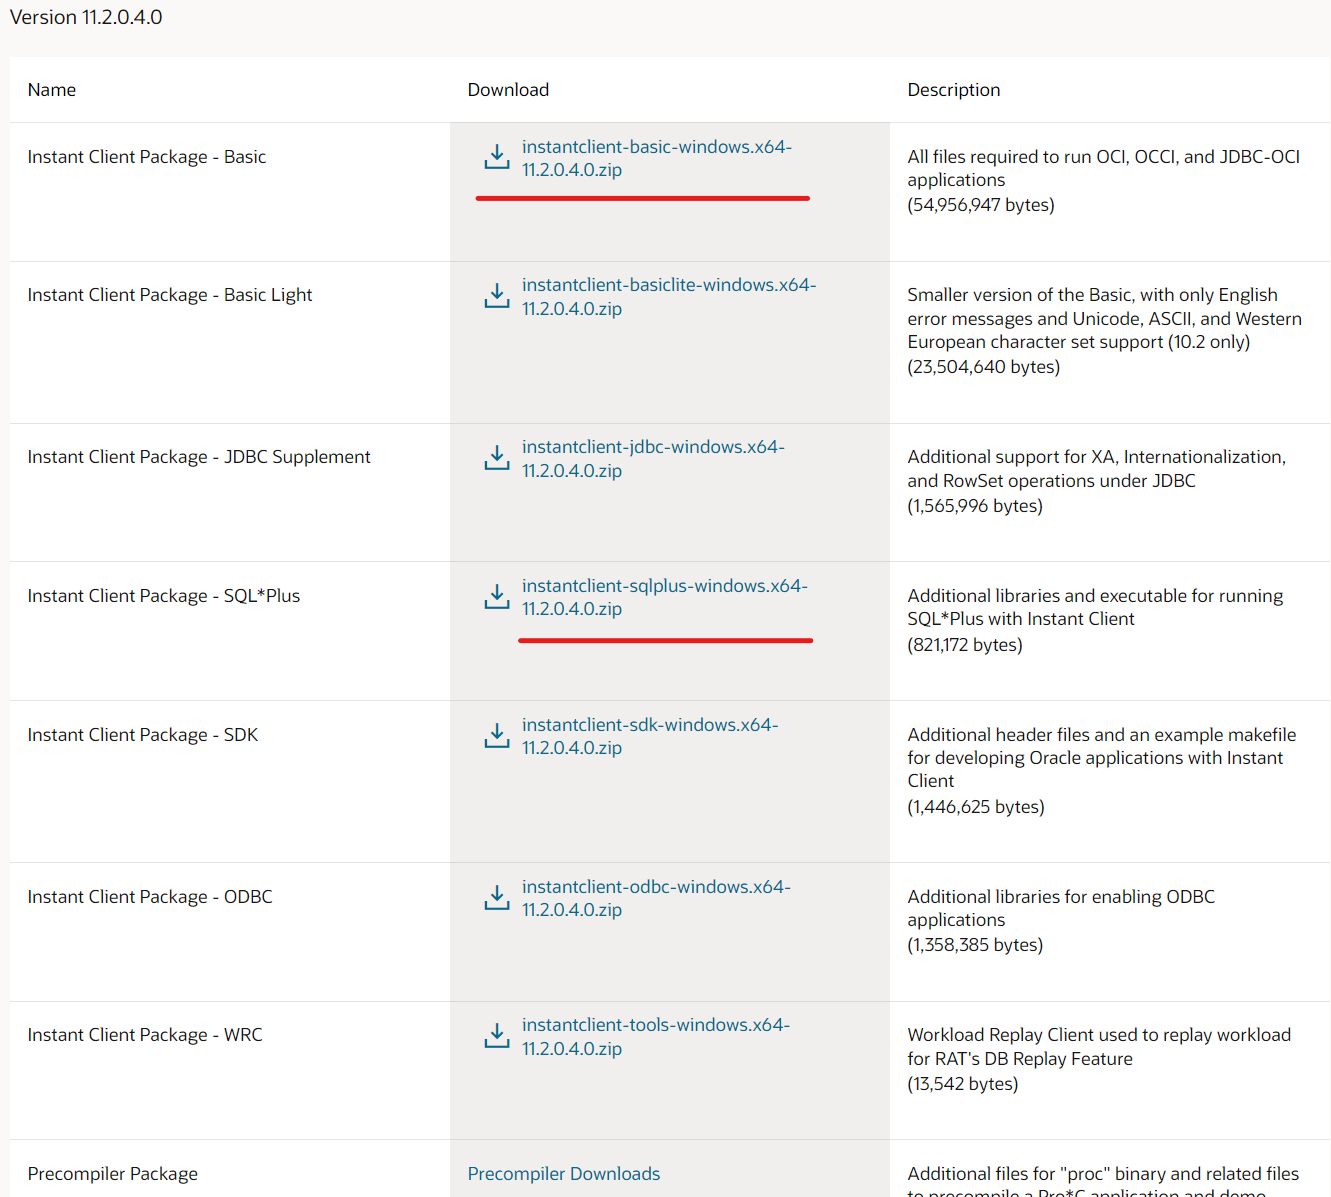Download instantclient-sqlplus-windows.x64-11.2.0.4.0.zip link
The image size is (1331, 1197).
coord(664,597)
